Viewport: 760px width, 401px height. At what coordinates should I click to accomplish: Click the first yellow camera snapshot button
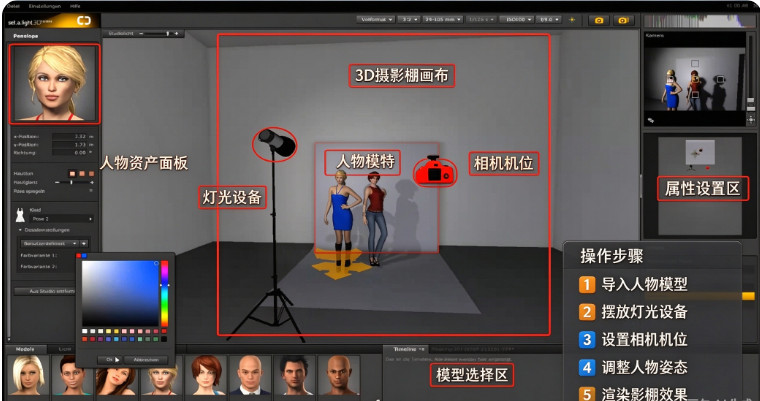click(x=599, y=20)
